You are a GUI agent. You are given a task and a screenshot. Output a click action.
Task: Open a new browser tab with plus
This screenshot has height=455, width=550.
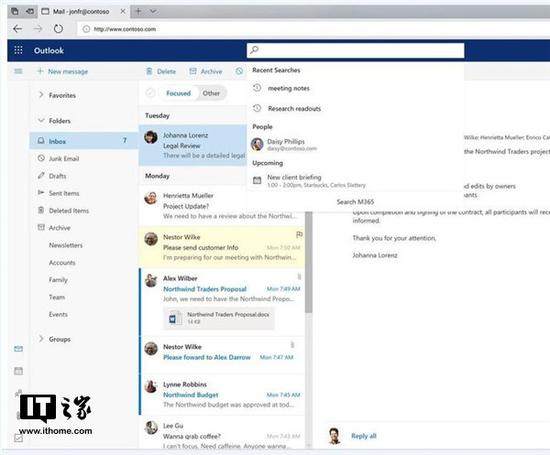(138, 11)
